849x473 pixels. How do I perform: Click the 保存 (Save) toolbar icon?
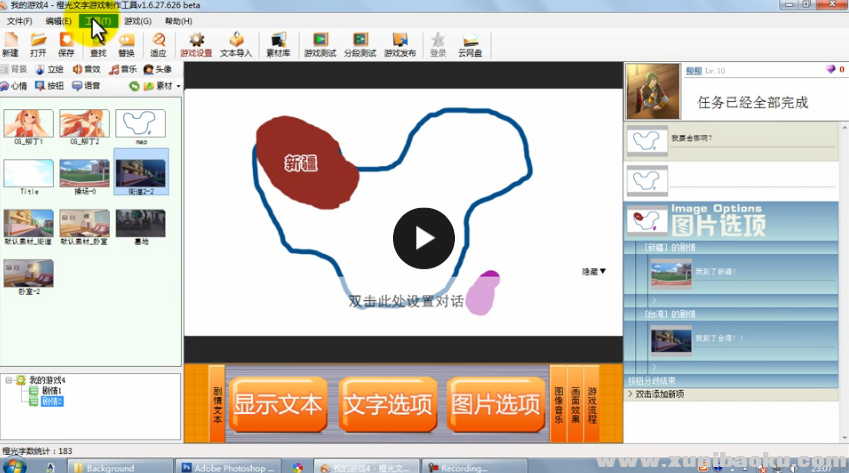pos(66,44)
